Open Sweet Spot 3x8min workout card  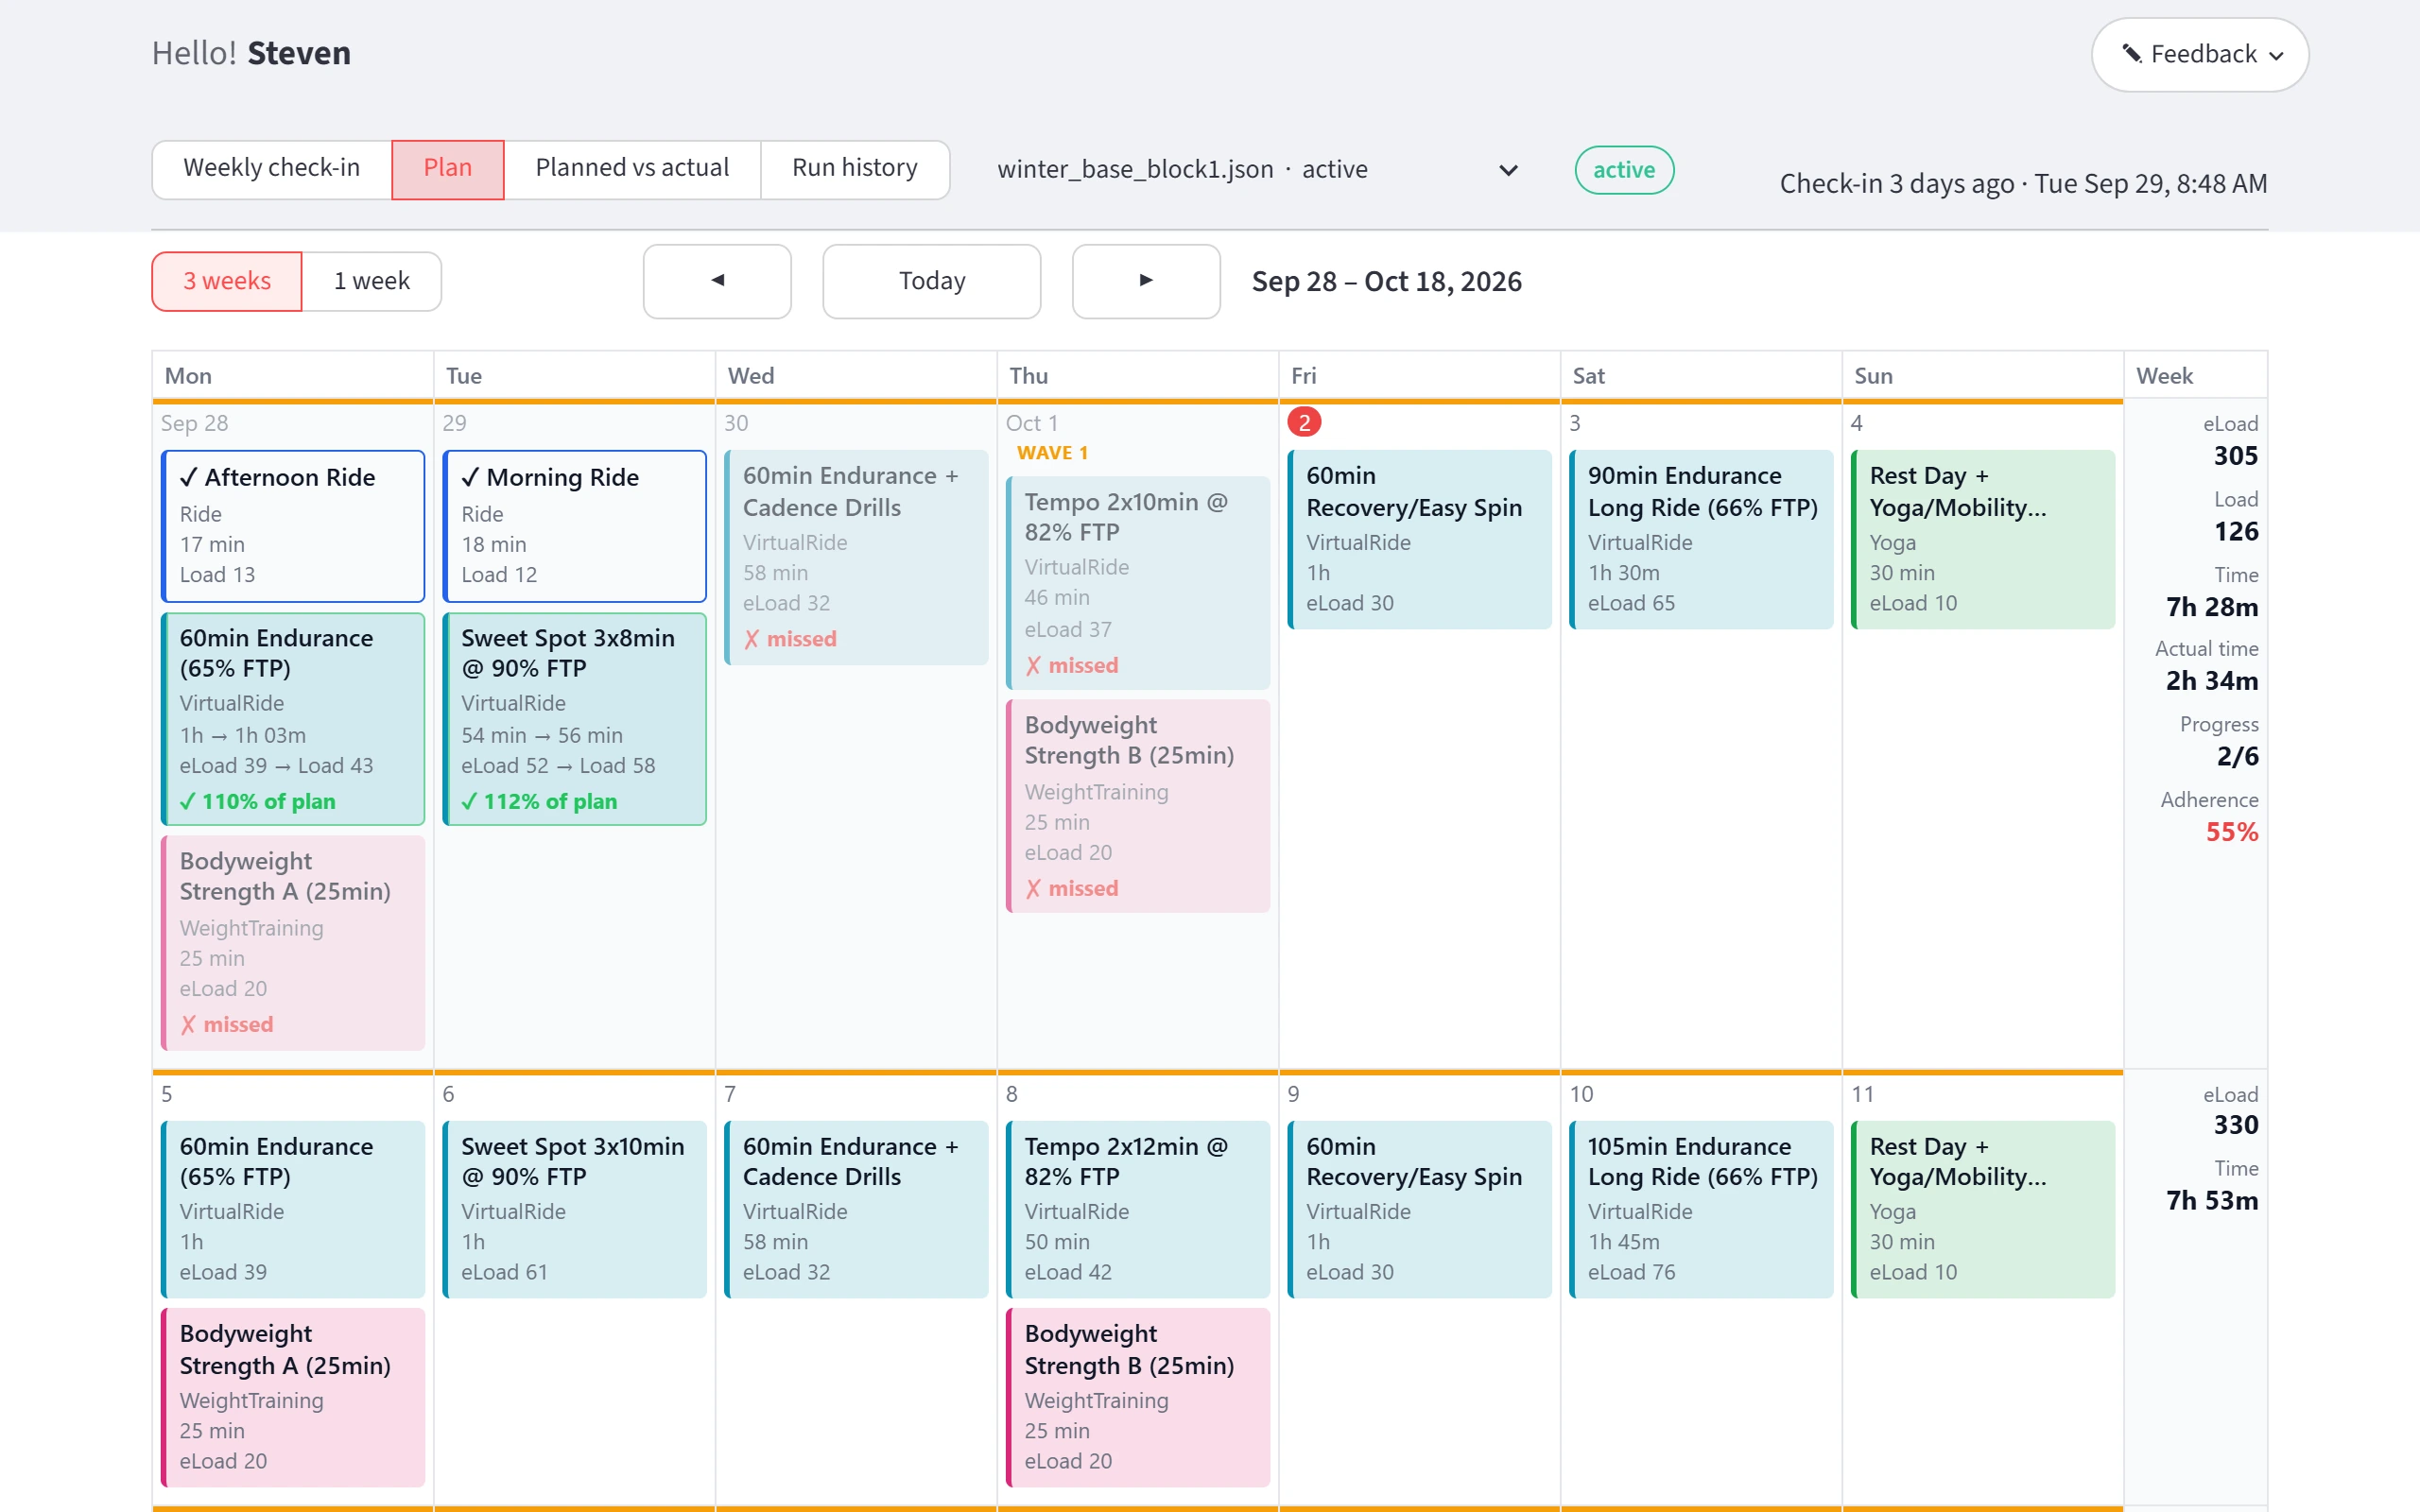tap(575, 719)
